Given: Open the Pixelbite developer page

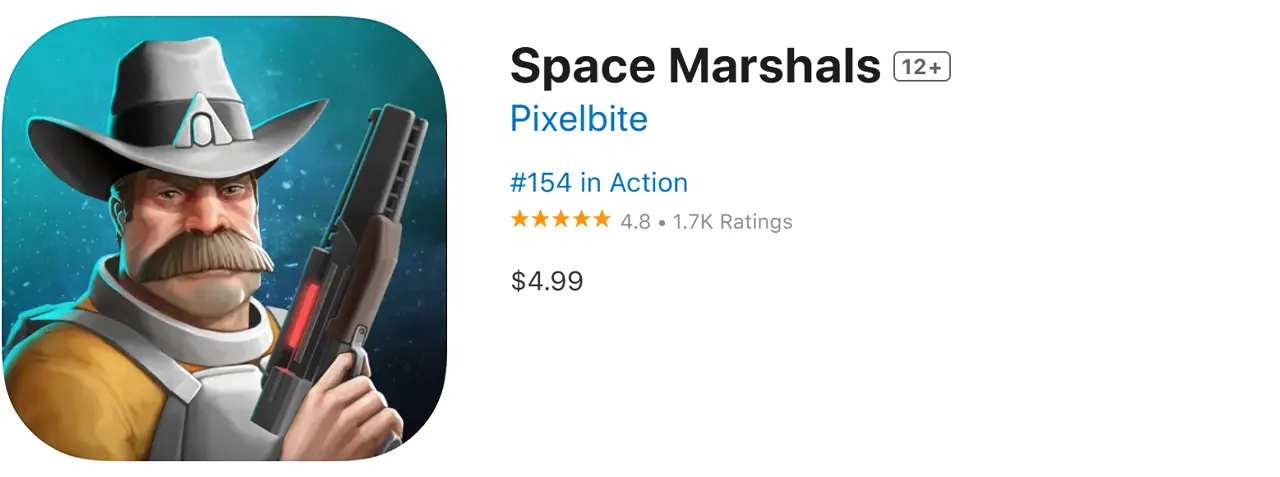Looking at the screenshot, I should point(579,119).
